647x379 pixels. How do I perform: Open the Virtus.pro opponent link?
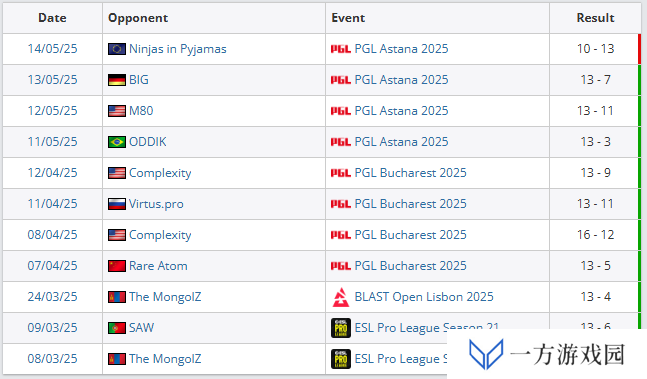[x=156, y=204]
